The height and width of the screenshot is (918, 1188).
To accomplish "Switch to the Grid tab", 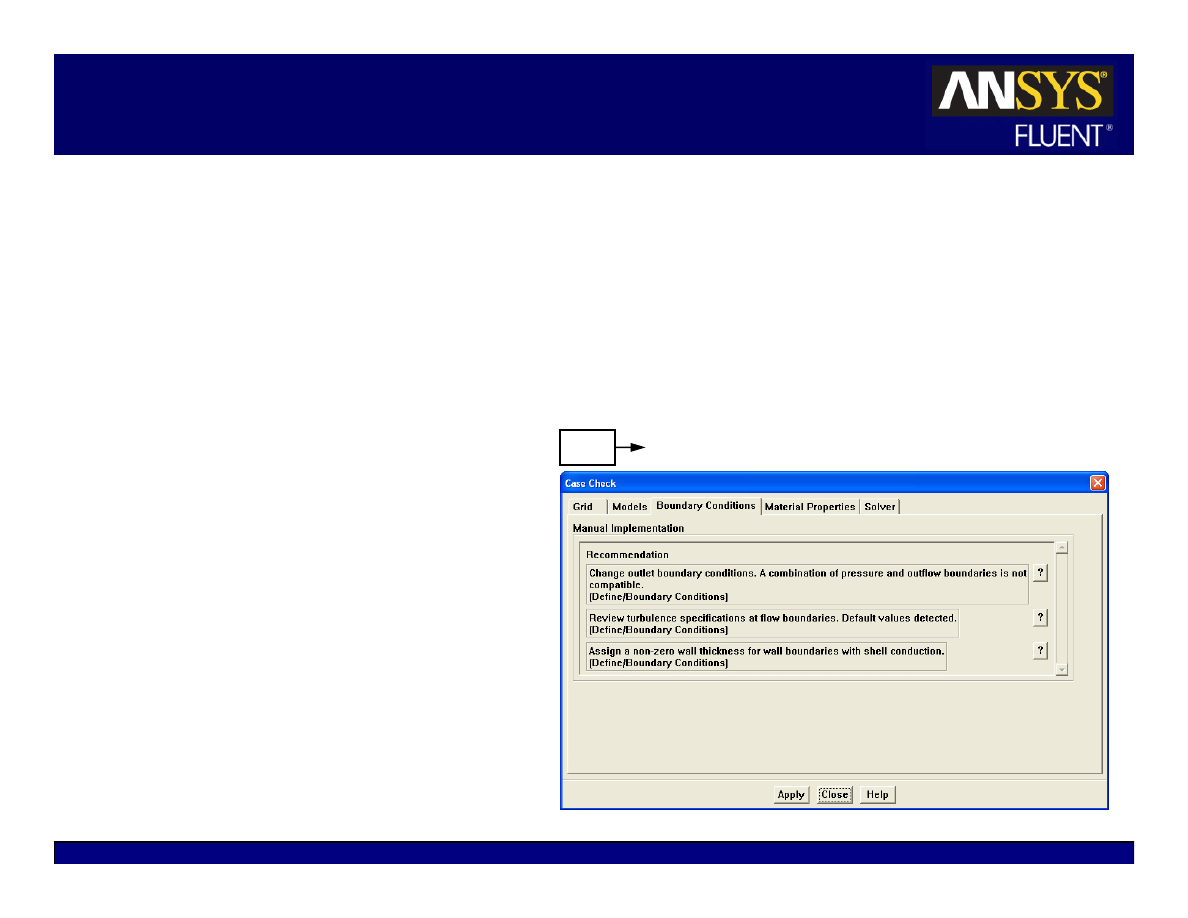I will tap(584, 507).
